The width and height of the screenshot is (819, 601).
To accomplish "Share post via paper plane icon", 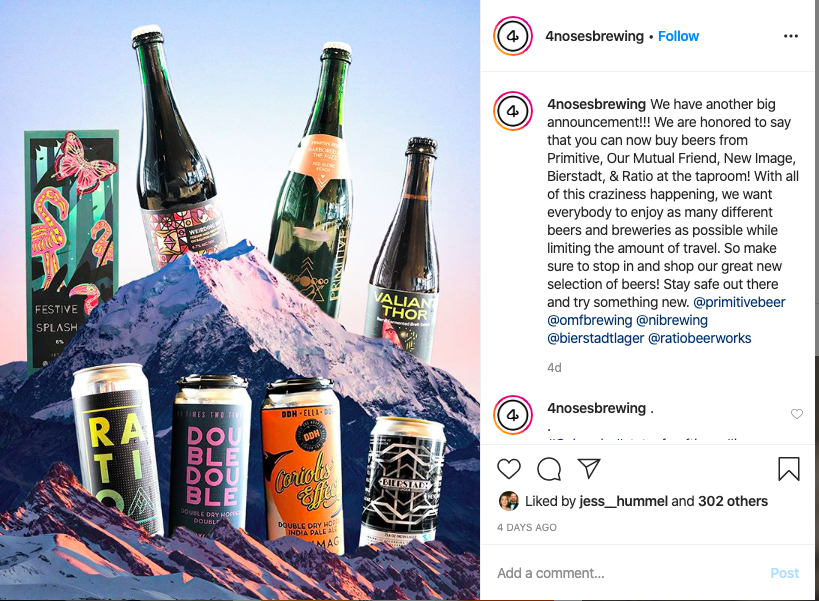I will (x=589, y=468).
